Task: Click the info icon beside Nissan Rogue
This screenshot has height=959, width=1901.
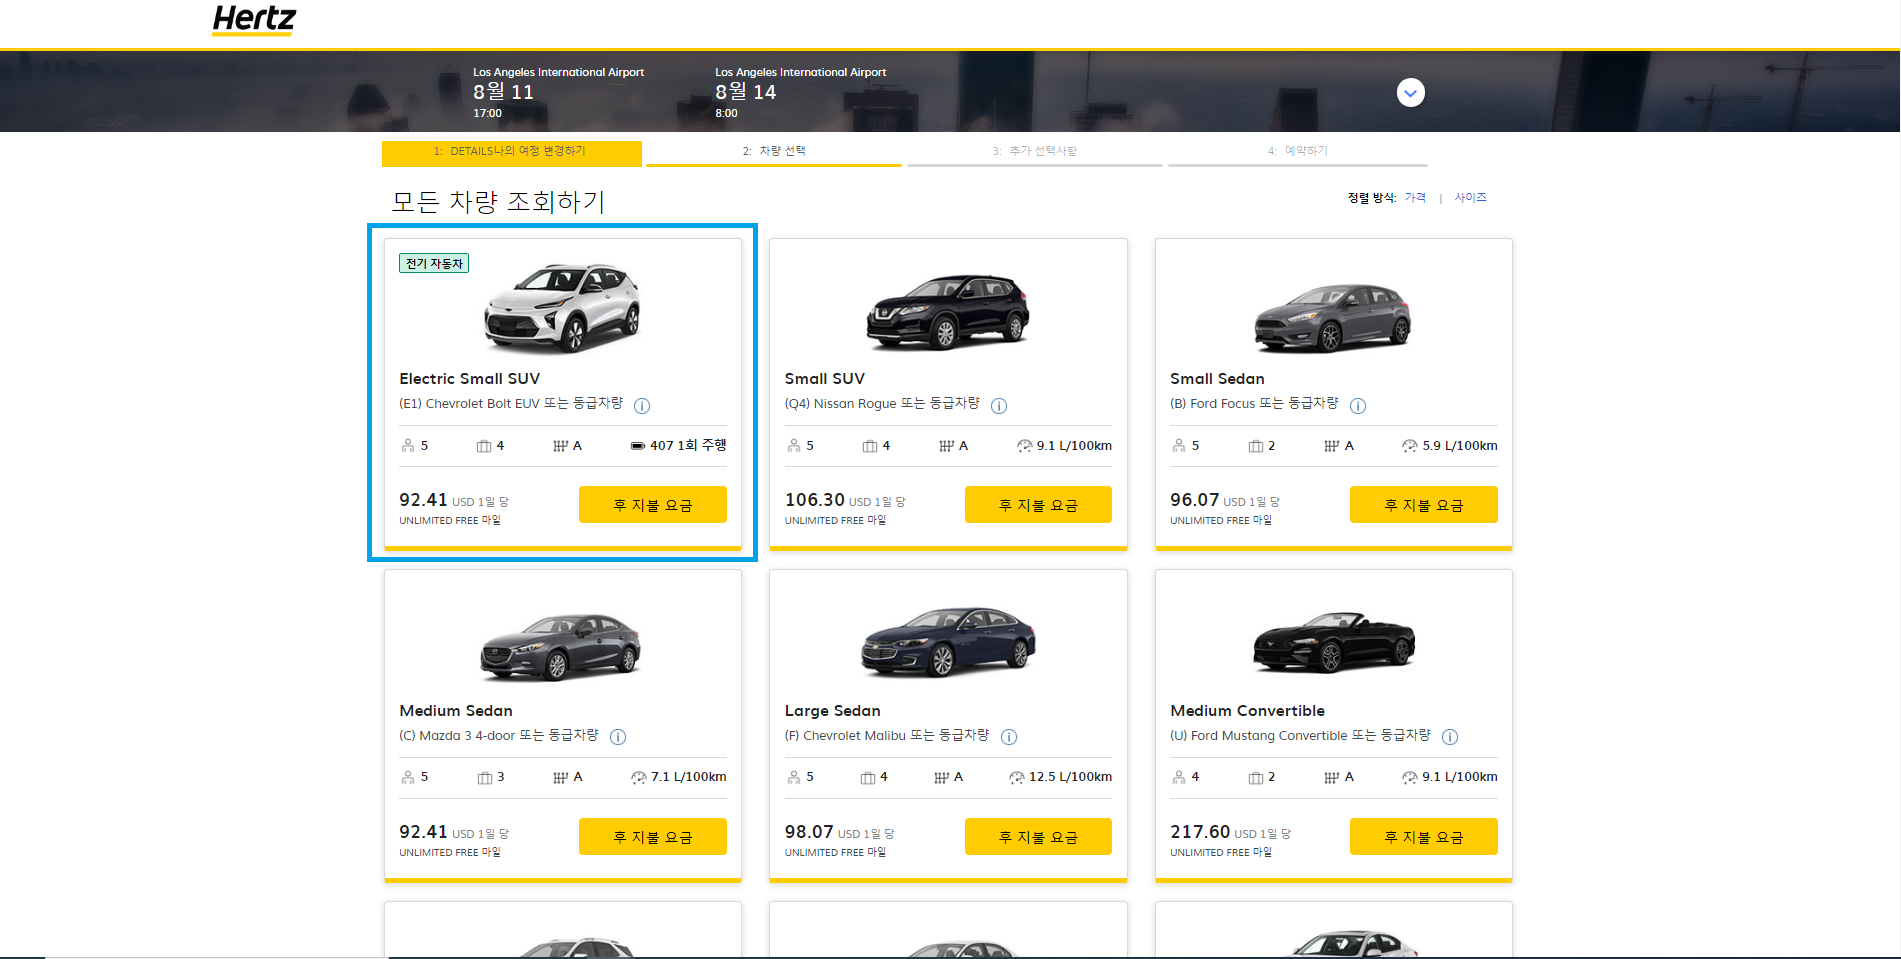Action: tap(999, 406)
